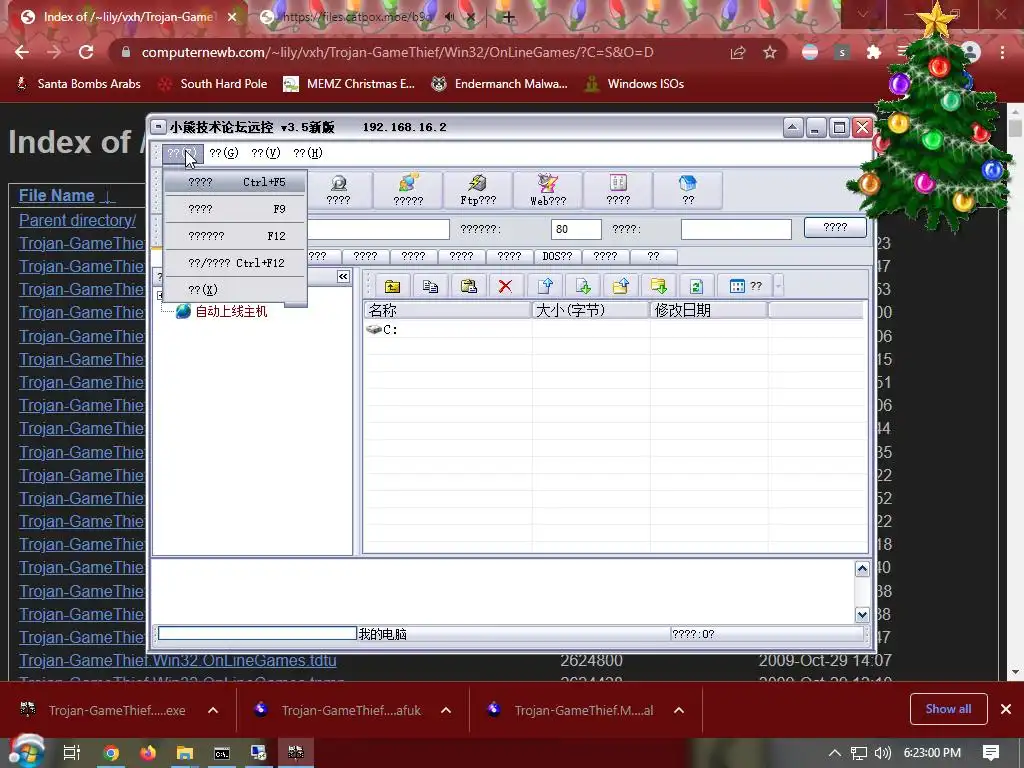Click the download folder icon with green arrow
Viewport: 1024px width, 768px height.
coord(658,286)
